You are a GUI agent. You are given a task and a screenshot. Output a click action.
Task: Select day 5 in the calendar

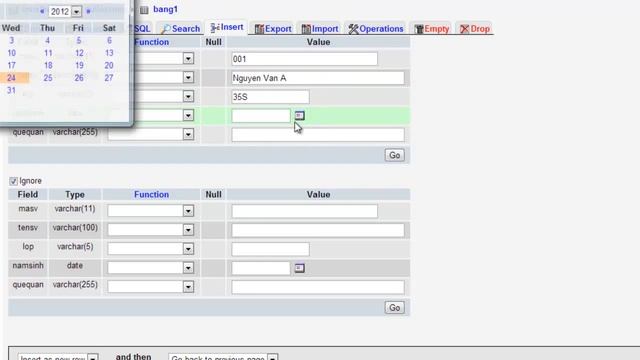(x=79, y=40)
